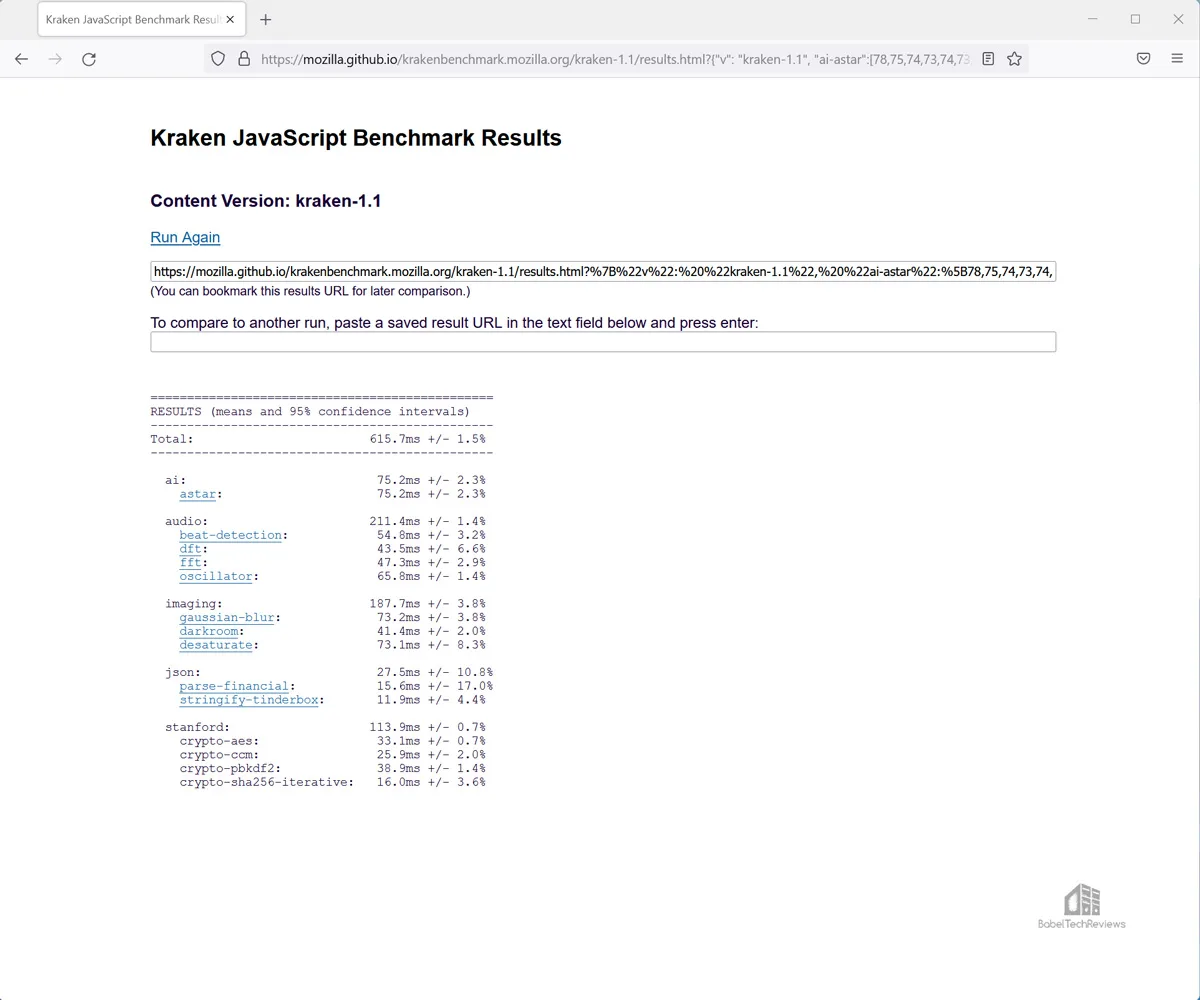
Task: Click the 'crypto-sha256-iterative:' result label
Action: (267, 784)
